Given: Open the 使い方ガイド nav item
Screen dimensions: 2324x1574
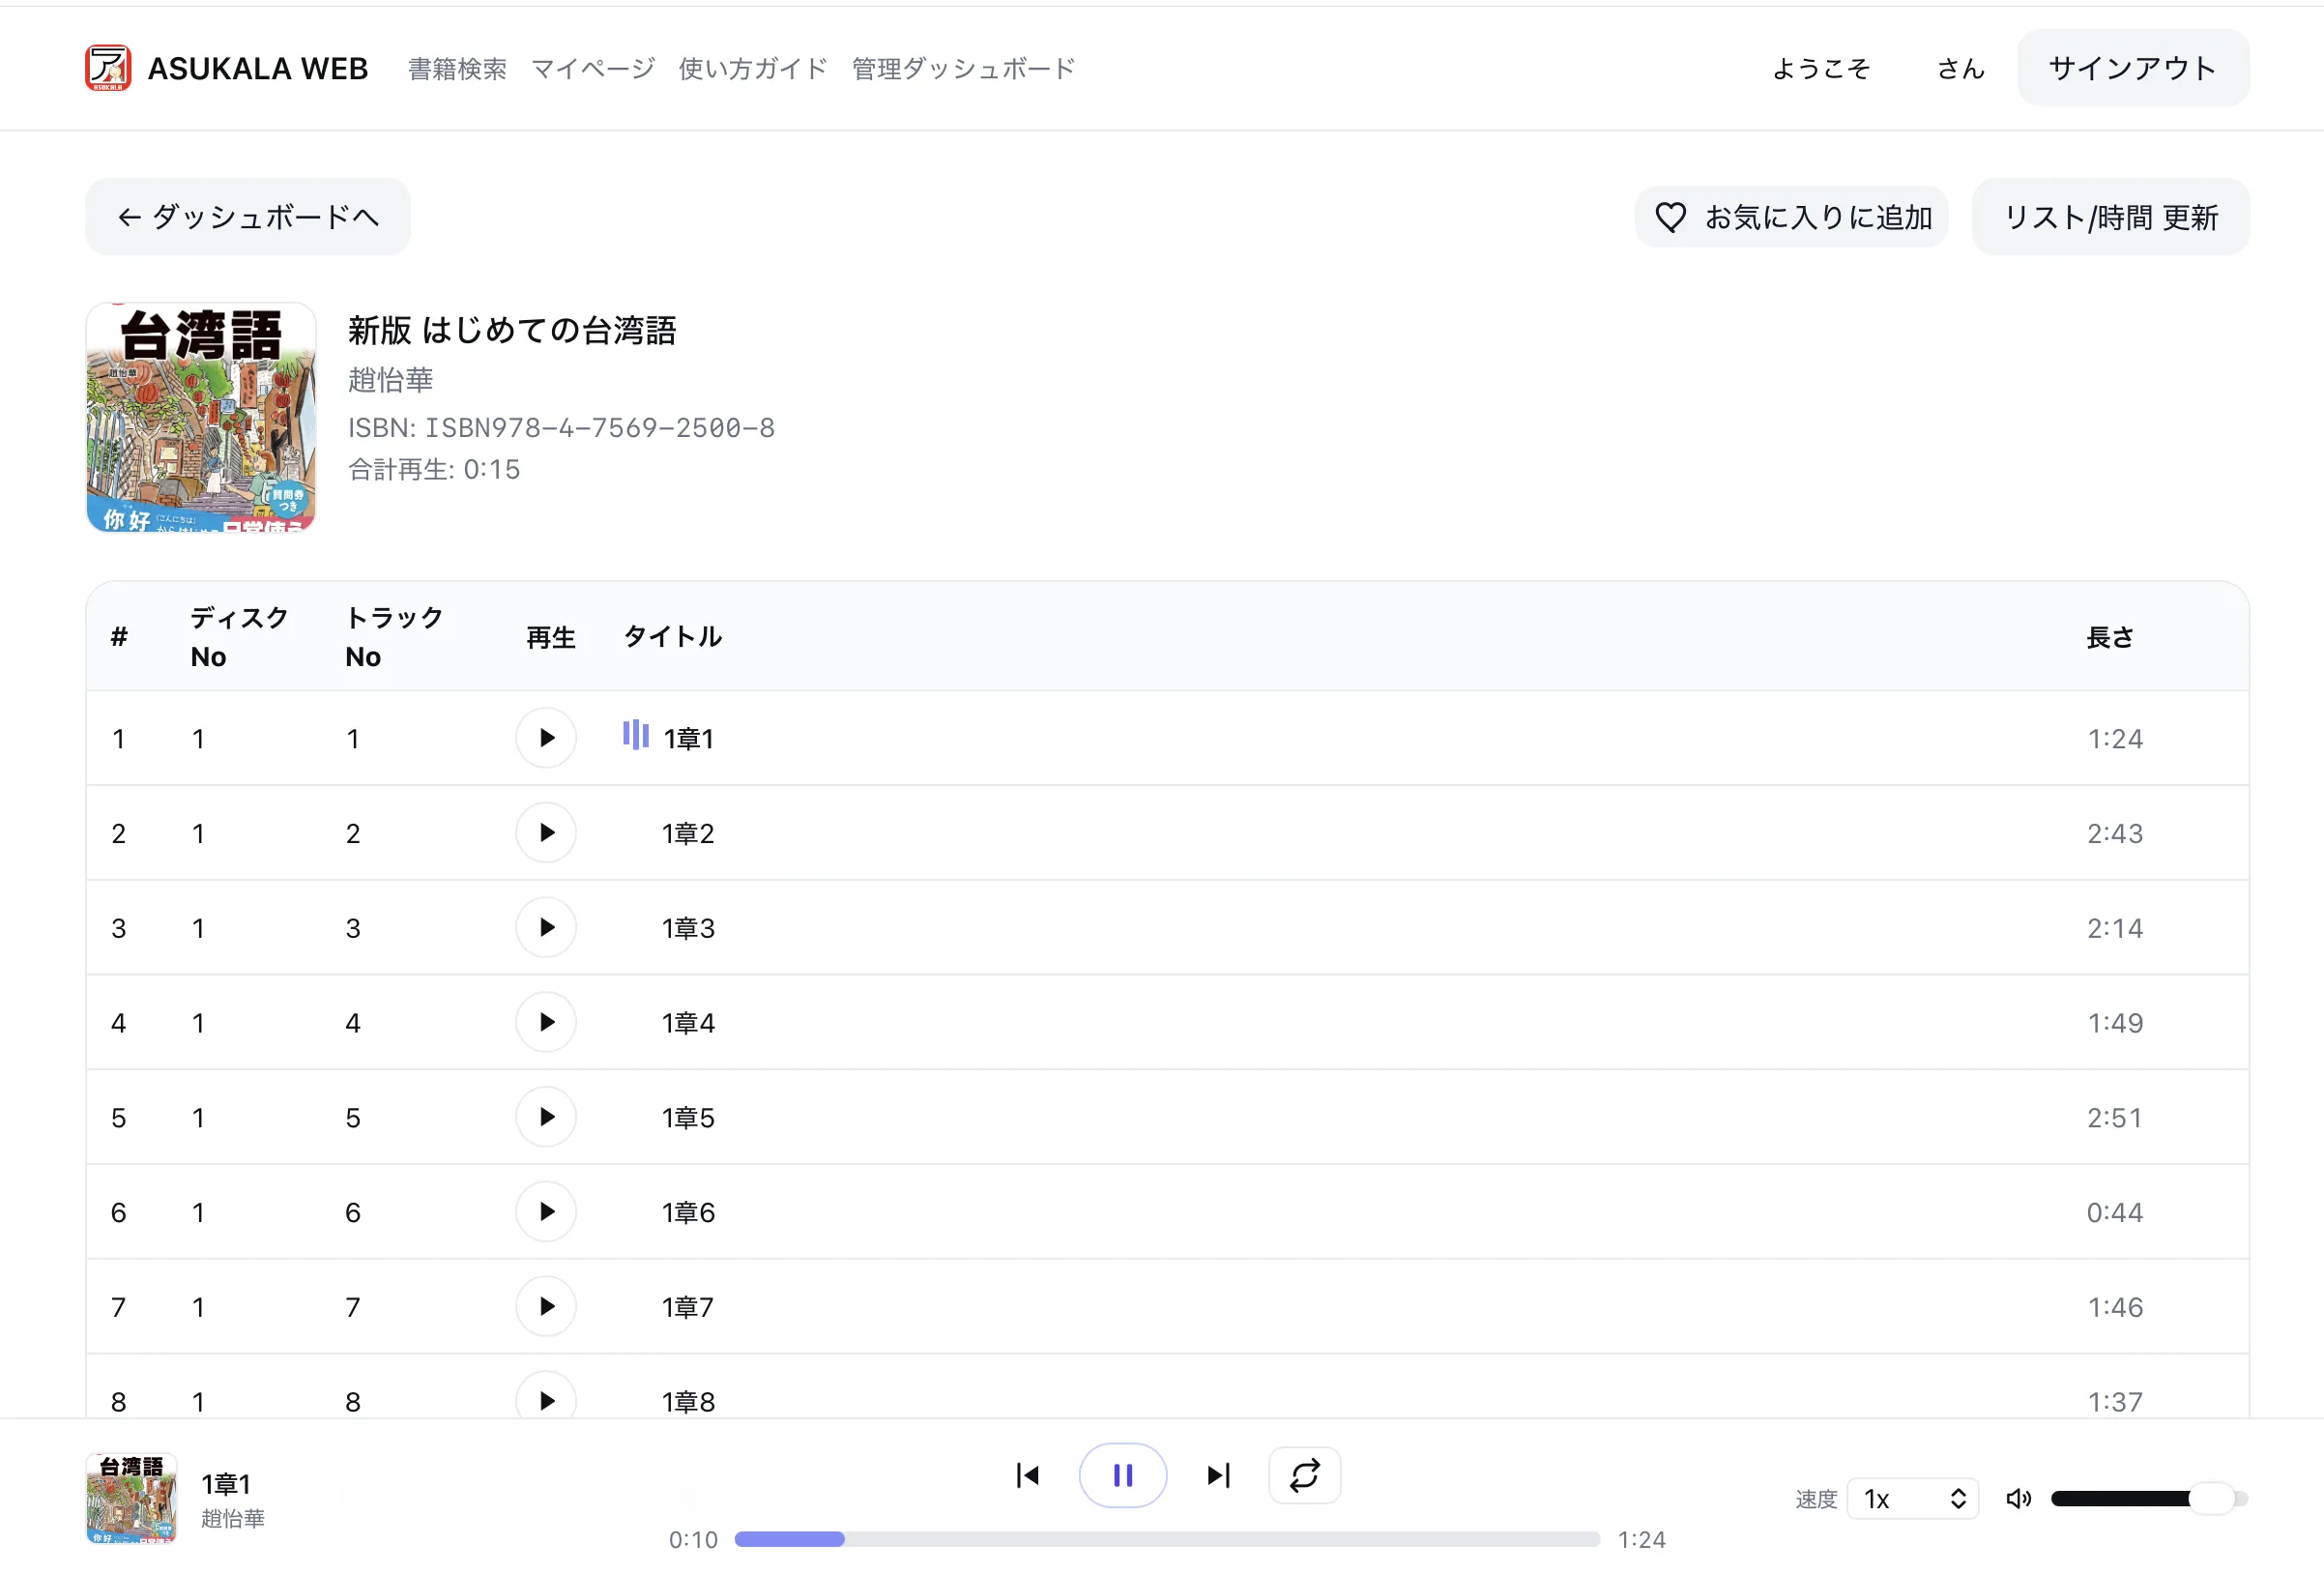Looking at the screenshot, I should click(x=752, y=69).
